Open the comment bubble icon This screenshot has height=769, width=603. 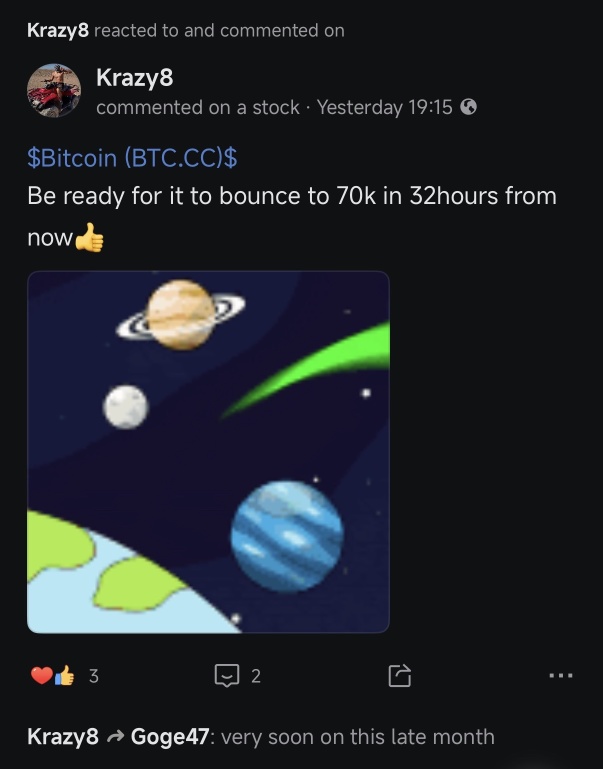[x=227, y=675]
